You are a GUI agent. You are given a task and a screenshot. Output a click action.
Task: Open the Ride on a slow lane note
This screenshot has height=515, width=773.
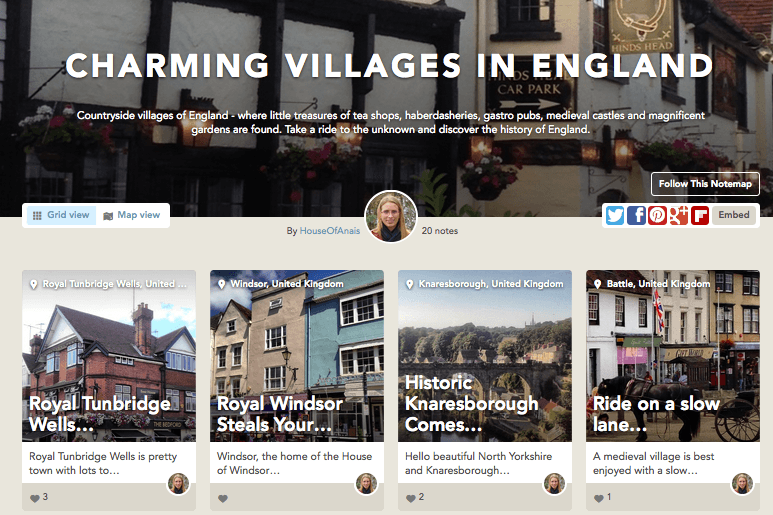point(656,414)
